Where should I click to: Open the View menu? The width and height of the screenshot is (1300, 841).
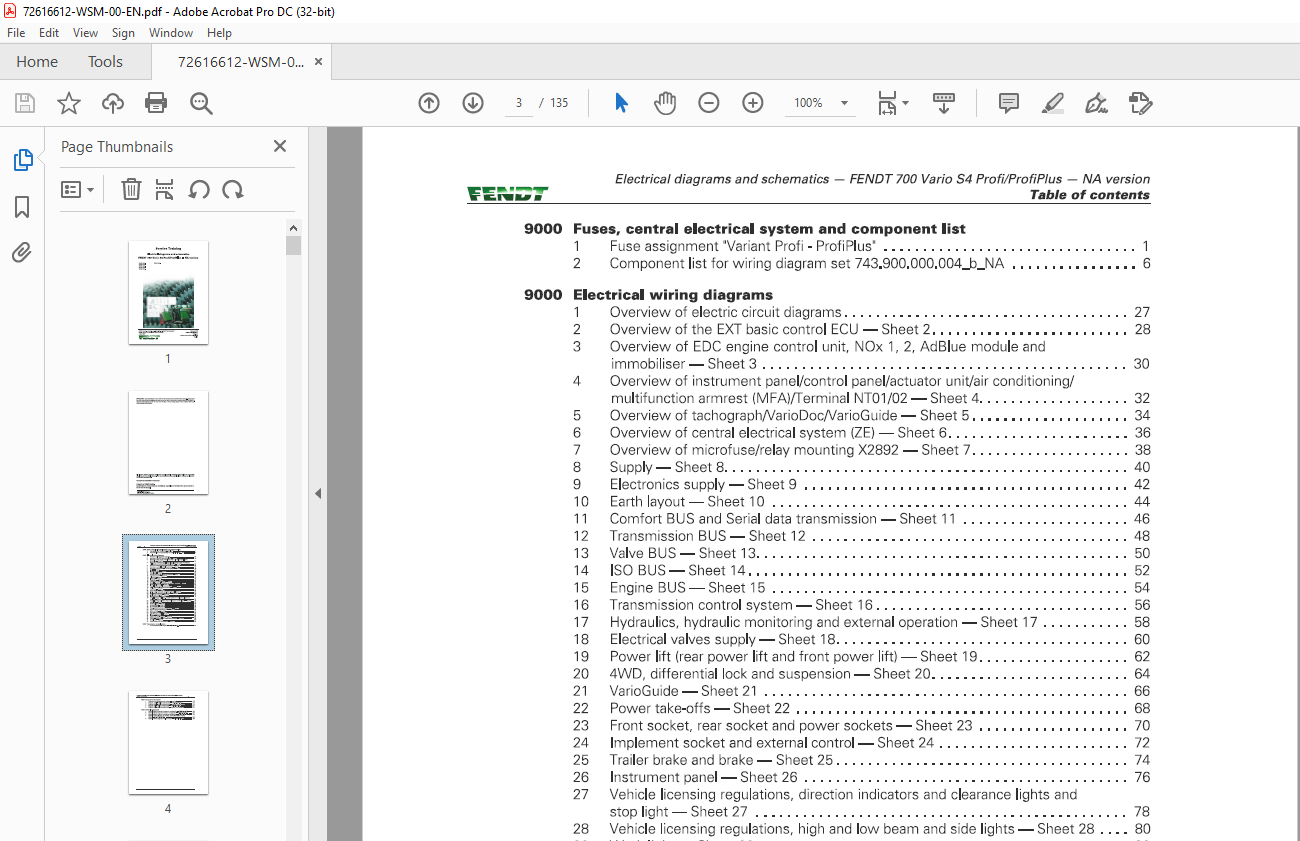[86, 33]
